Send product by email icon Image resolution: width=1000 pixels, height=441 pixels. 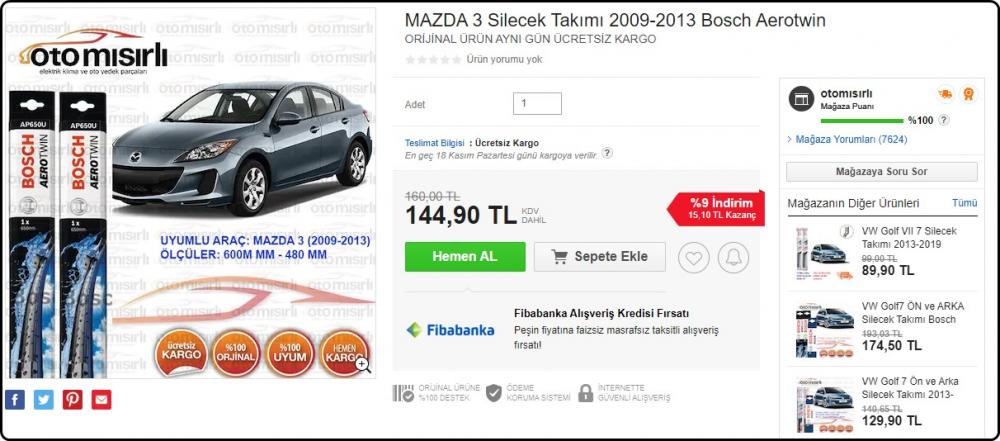click(x=101, y=400)
